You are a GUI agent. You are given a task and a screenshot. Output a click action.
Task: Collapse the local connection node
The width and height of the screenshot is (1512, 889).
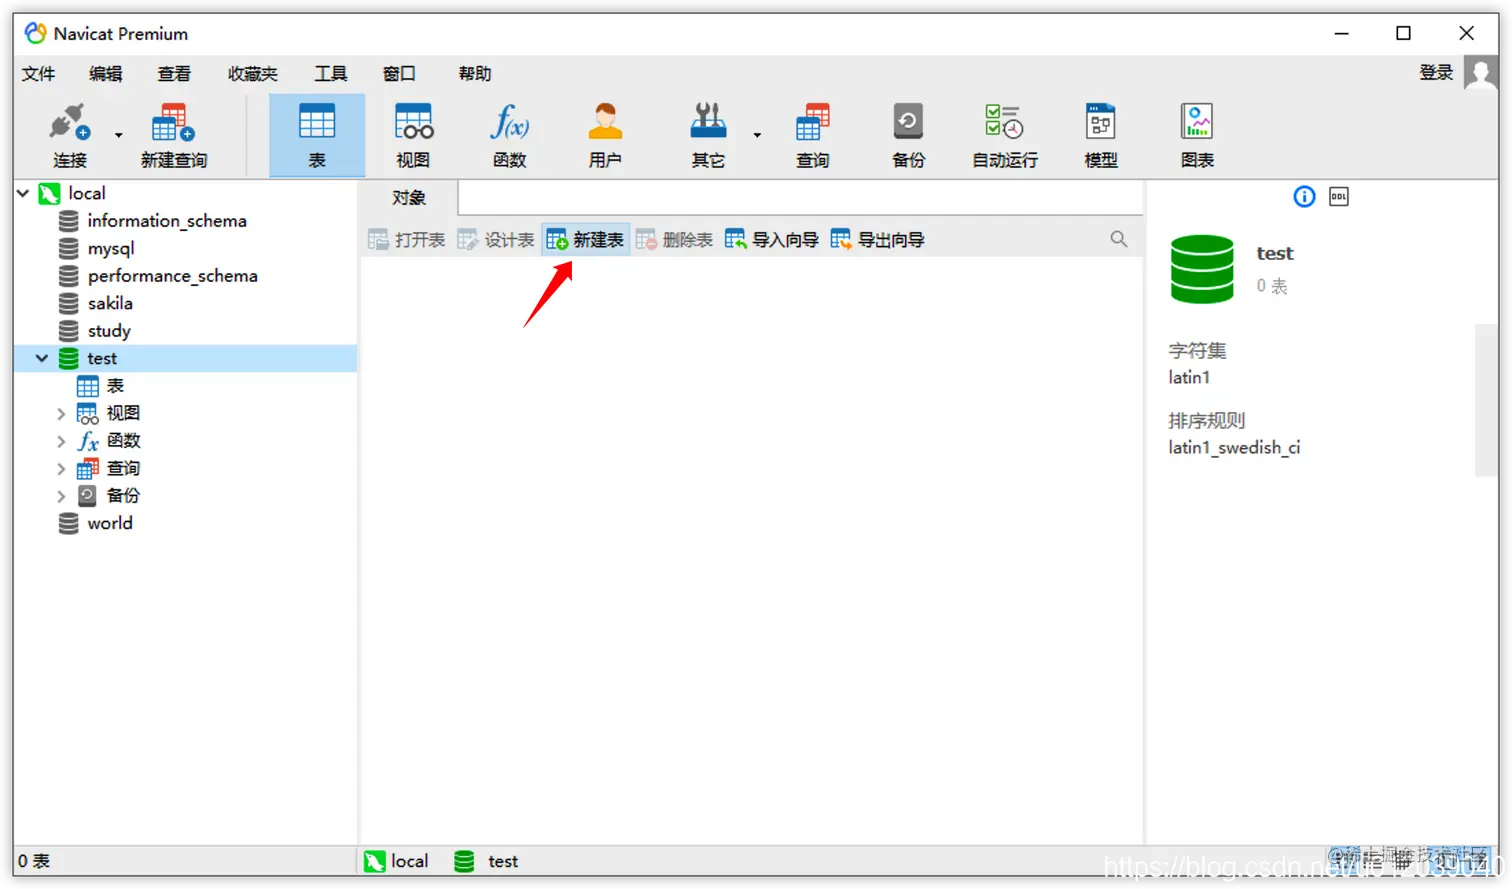[23, 193]
